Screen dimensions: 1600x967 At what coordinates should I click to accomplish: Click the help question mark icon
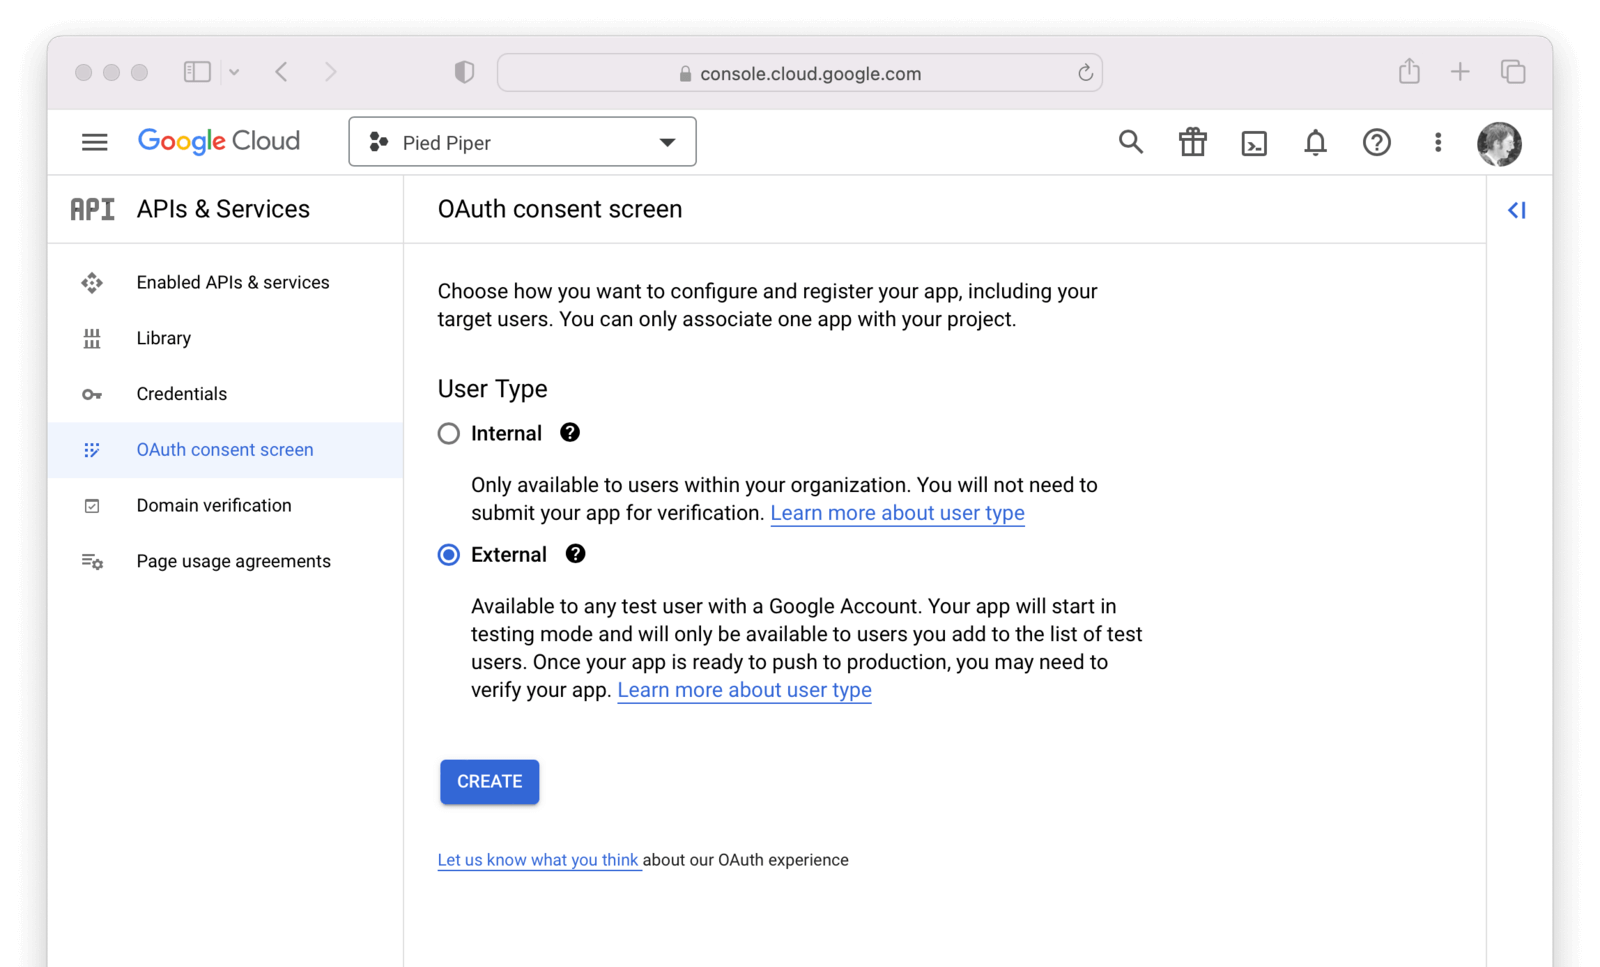pos(1377,143)
